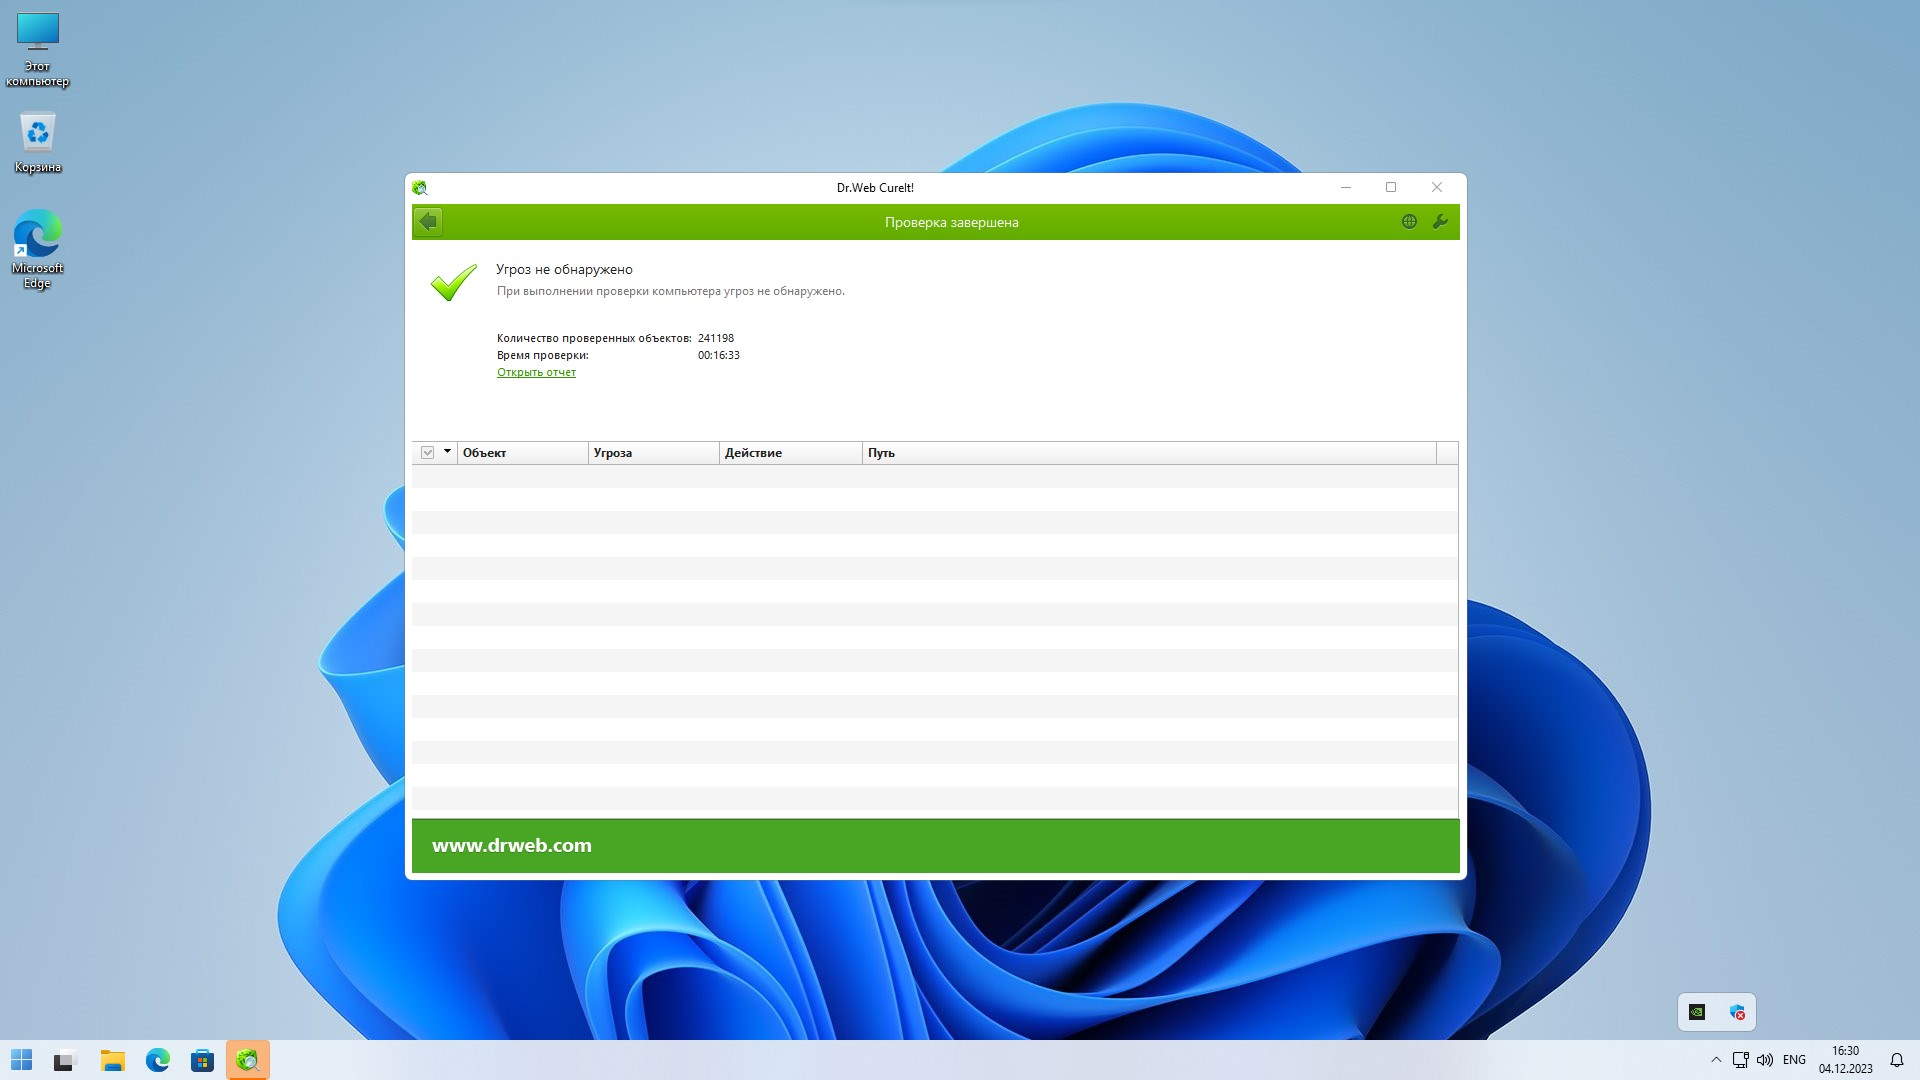Open the volume speaker tray control
This screenshot has width=1920, height=1080.
pos(1765,1060)
